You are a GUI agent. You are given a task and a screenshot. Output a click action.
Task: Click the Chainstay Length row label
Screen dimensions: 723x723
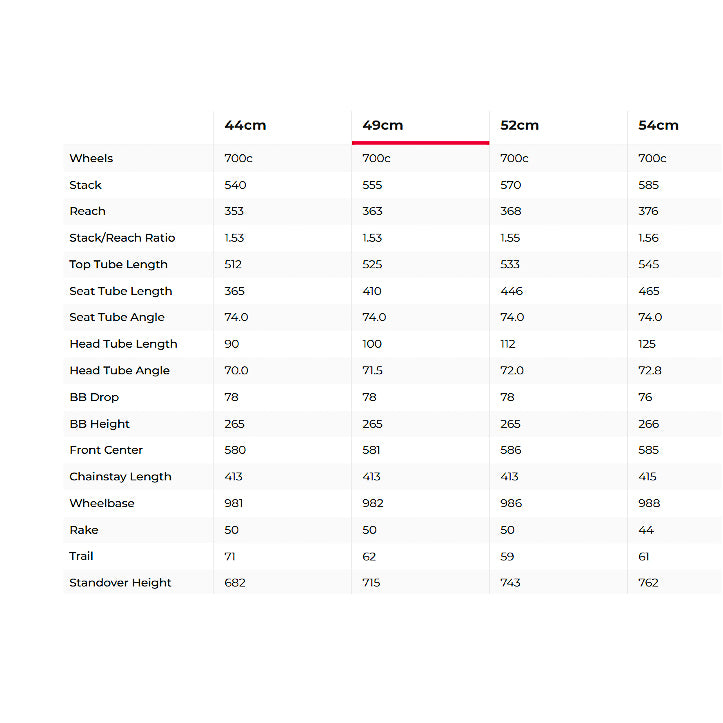click(120, 477)
